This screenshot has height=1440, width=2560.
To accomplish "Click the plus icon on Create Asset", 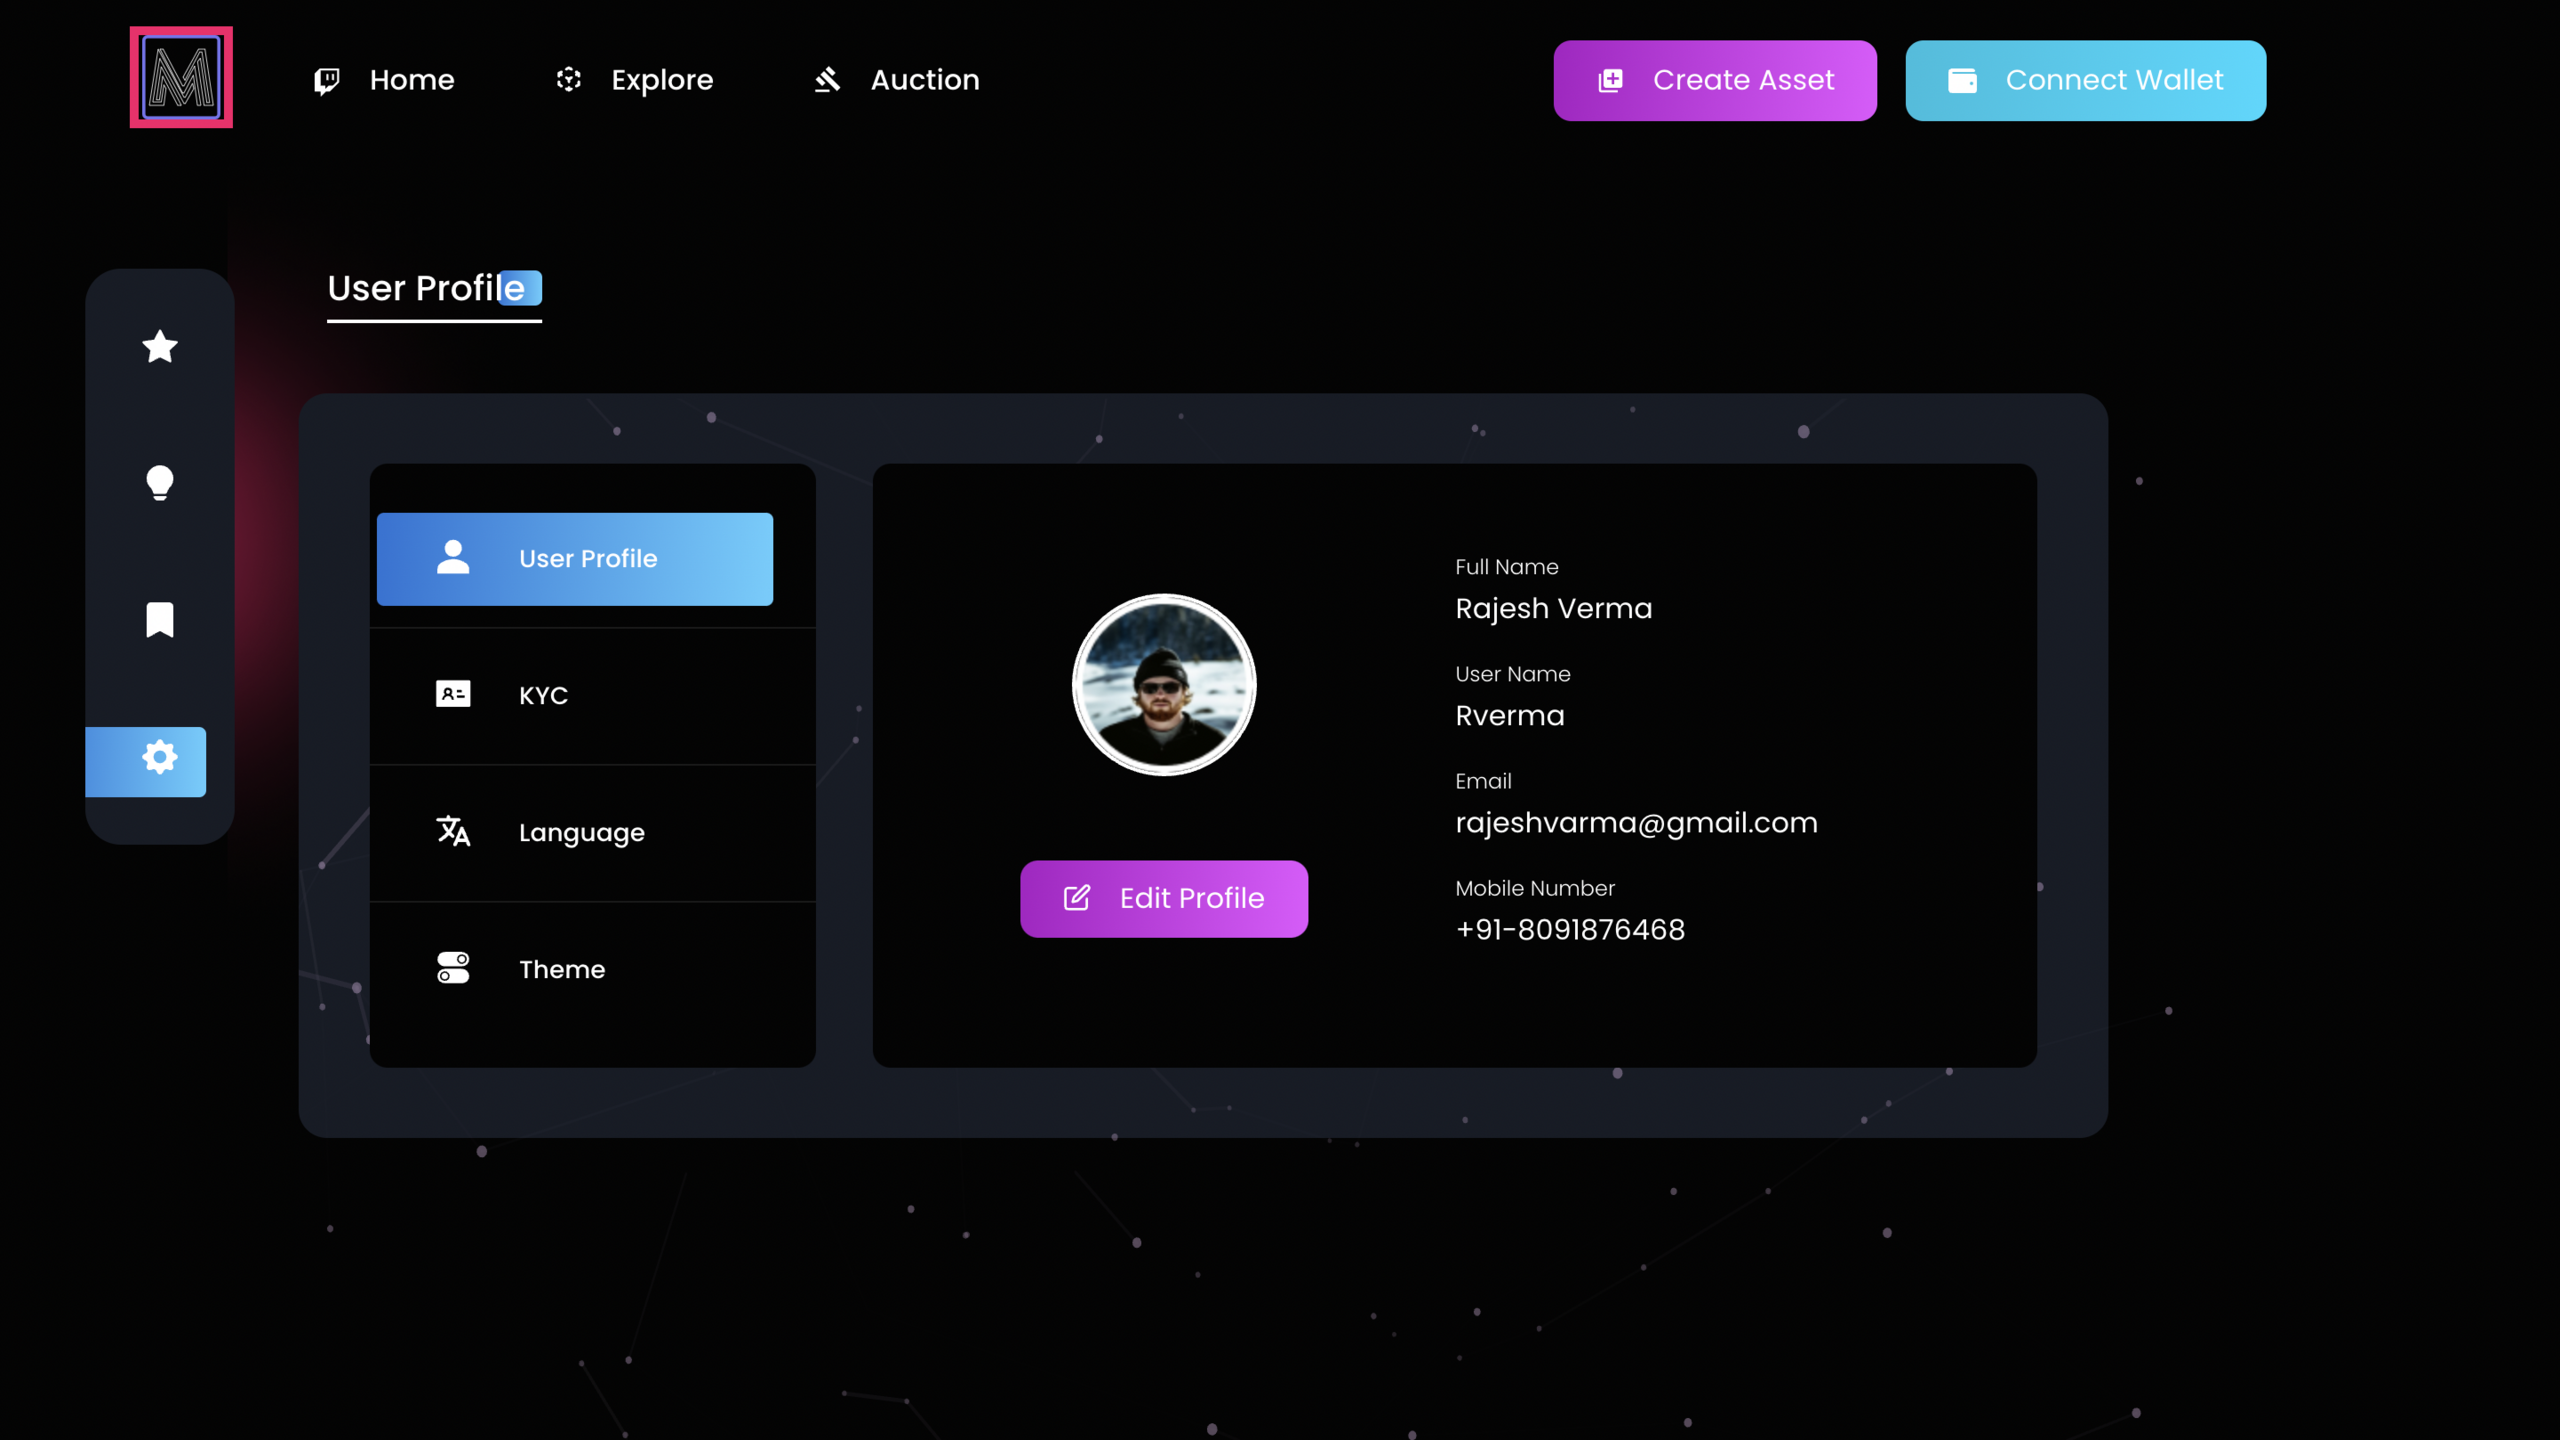I will pyautogui.click(x=1610, y=80).
